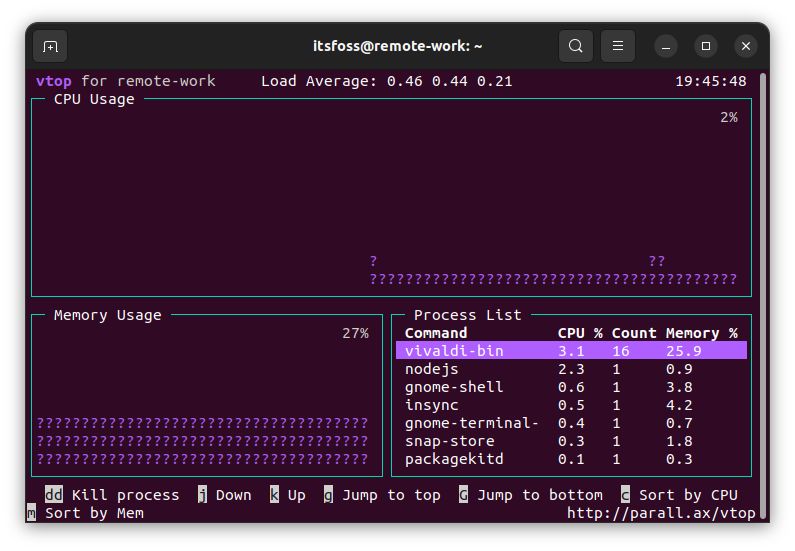
Task: Maximize the terminal window
Action: pos(706,47)
